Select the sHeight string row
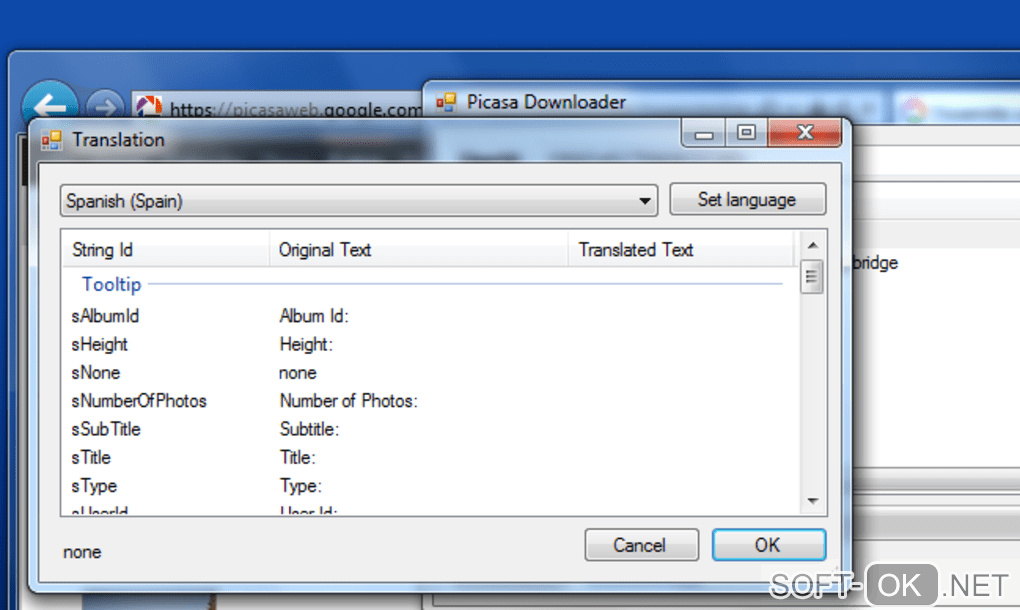The height and width of the screenshot is (610, 1020). click(x=429, y=344)
